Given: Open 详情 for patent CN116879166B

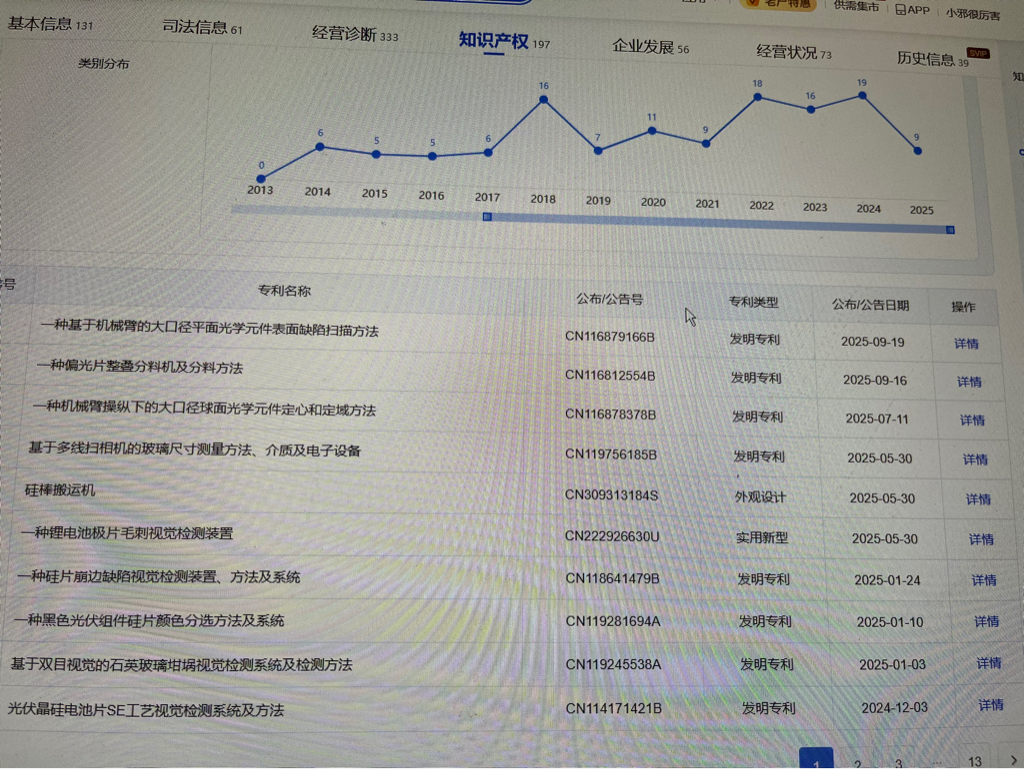Looking at the screenshot, I should [966, 344].
